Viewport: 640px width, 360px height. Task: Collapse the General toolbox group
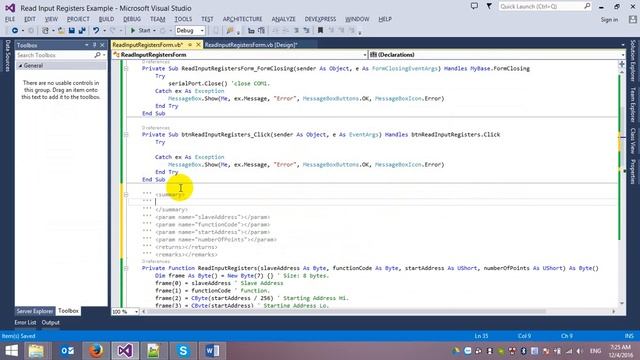pos(20,66)
